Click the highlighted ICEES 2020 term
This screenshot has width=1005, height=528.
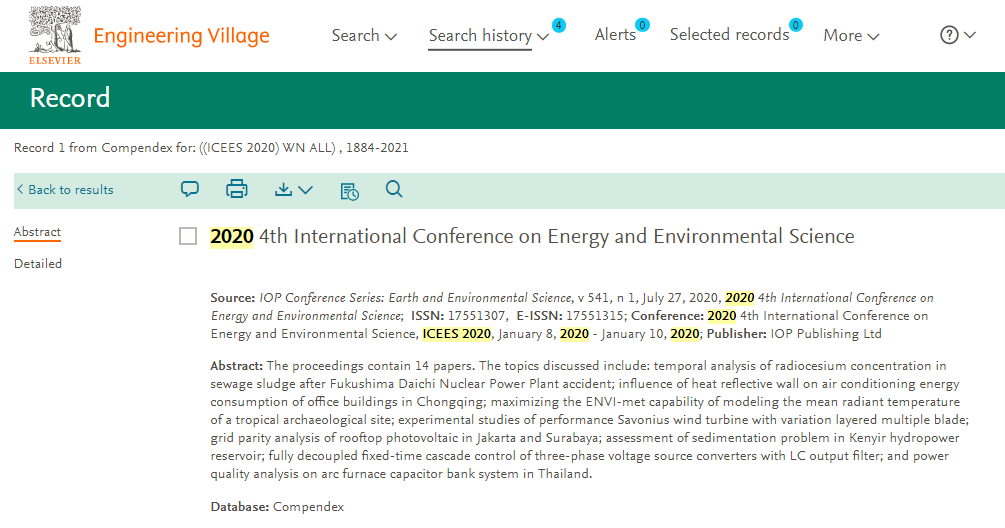point(456,334)
